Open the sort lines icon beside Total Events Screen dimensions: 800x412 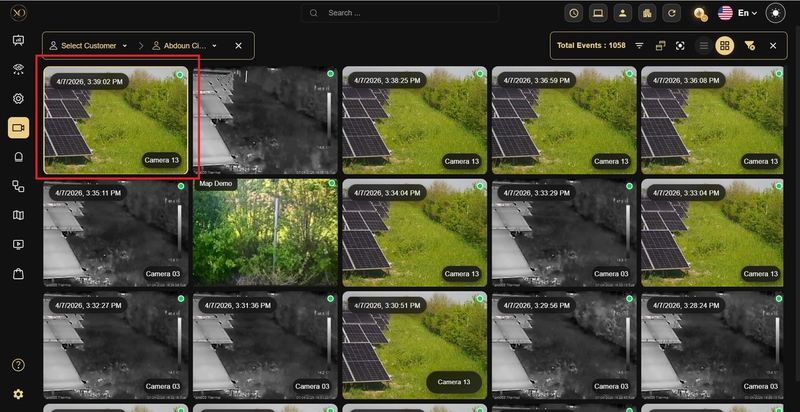[x=639, y=45]
